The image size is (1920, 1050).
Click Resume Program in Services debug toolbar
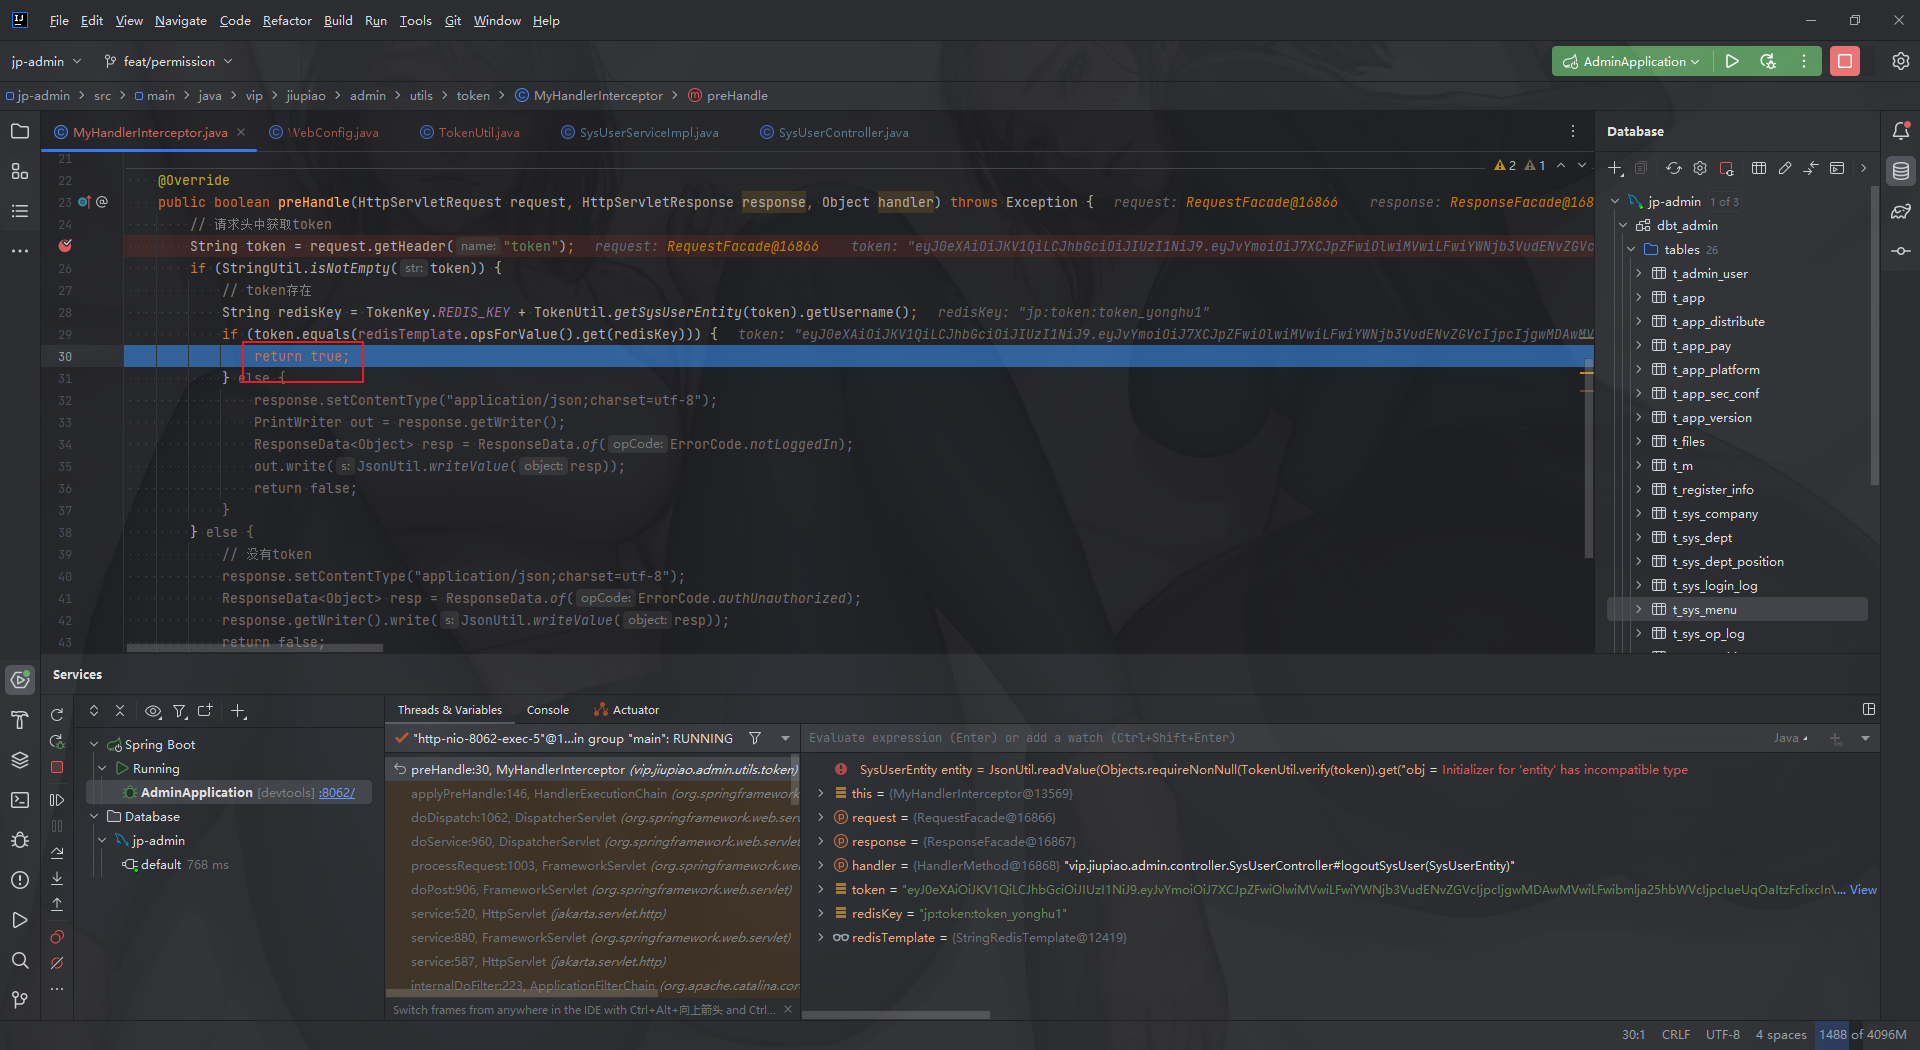click(x=57, y=800)
